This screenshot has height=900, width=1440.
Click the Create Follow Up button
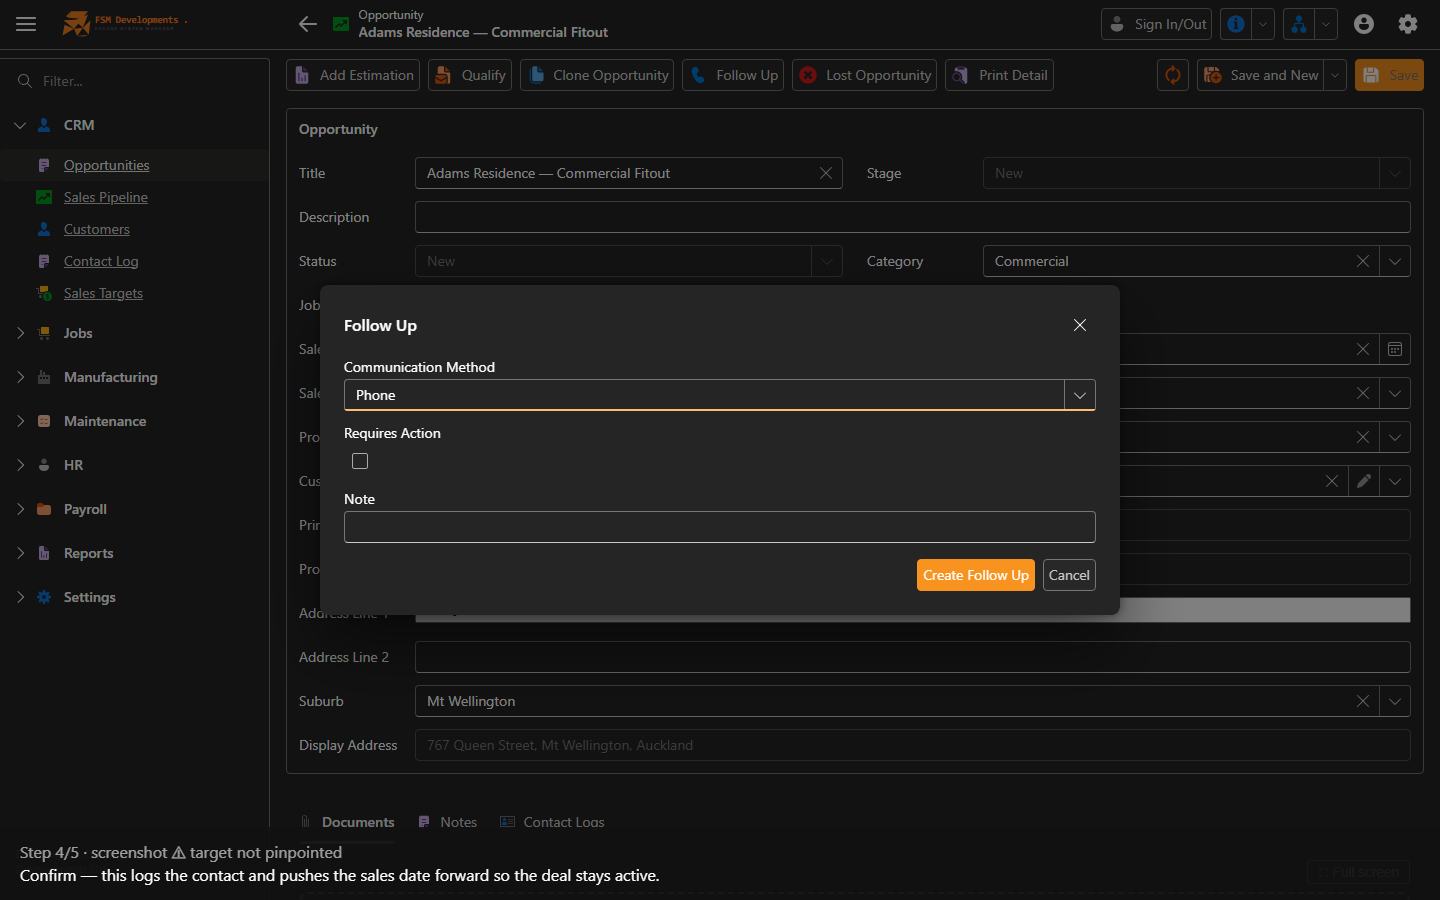[975, 575]
